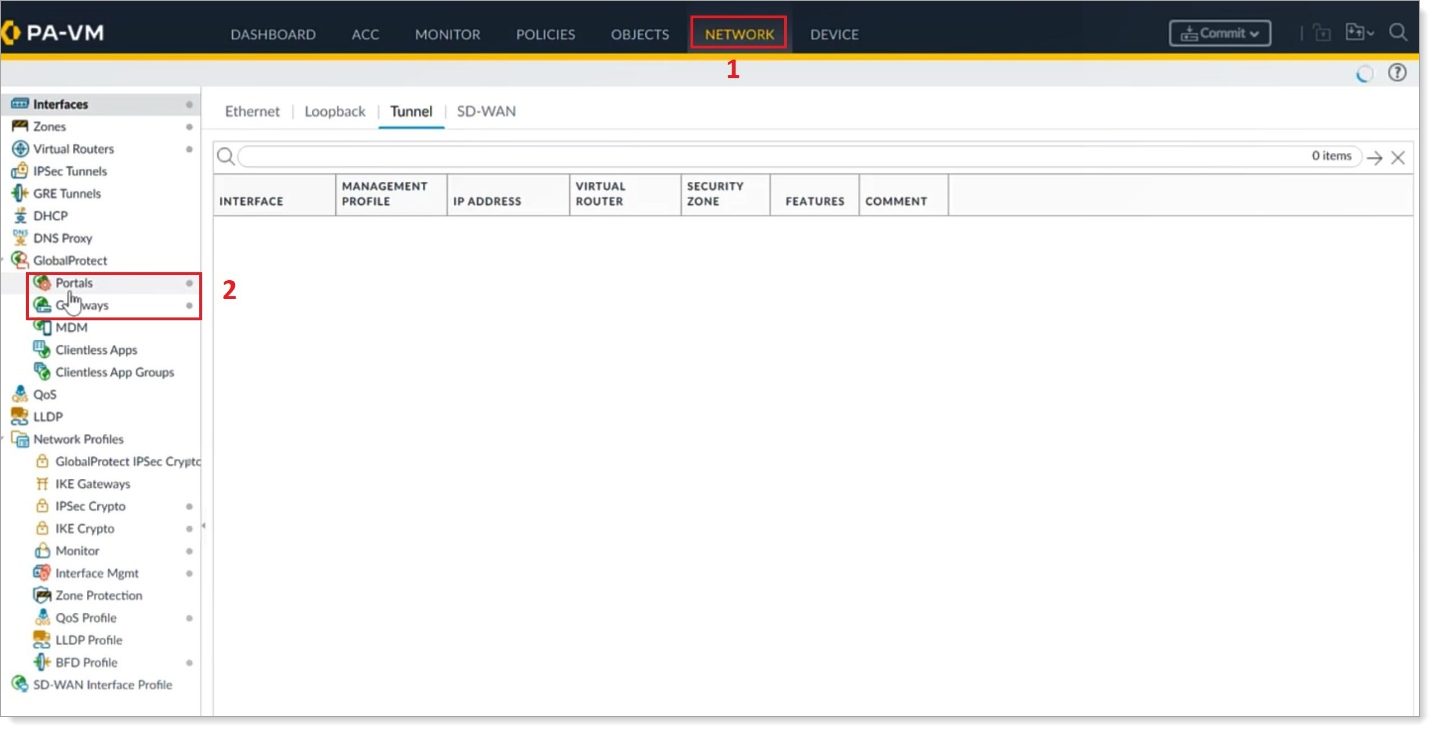Screen dimensions: 1435x732
Task: Open the Commit dropdown button
Action: tap(1220, 33)
